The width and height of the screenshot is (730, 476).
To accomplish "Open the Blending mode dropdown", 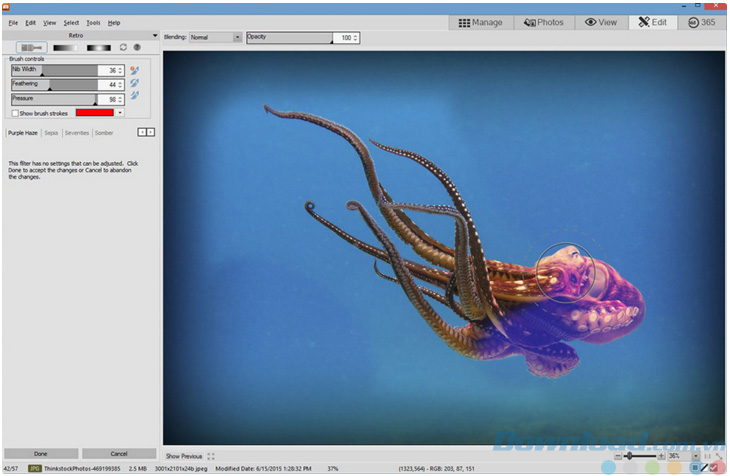I will (x=237, y=38).
